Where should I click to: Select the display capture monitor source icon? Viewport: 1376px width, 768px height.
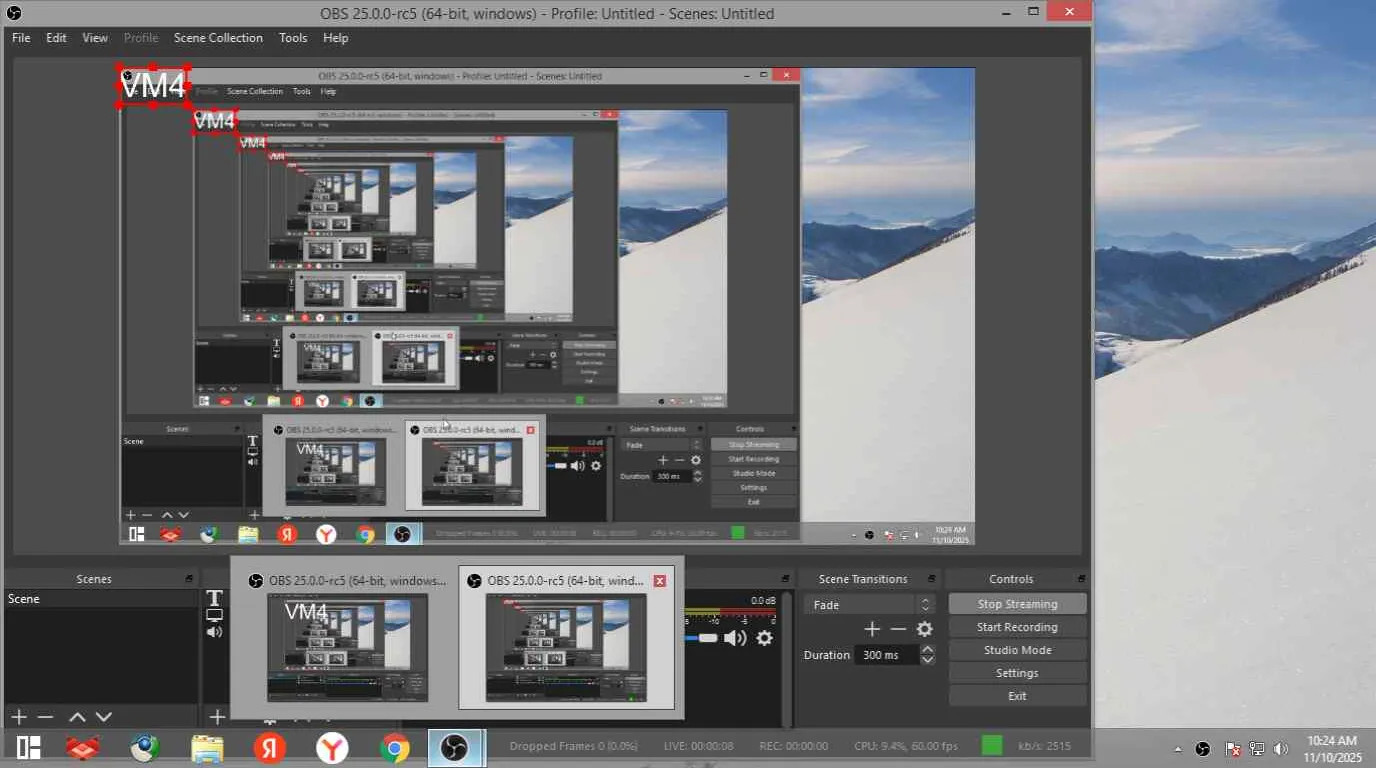(214, 615)
